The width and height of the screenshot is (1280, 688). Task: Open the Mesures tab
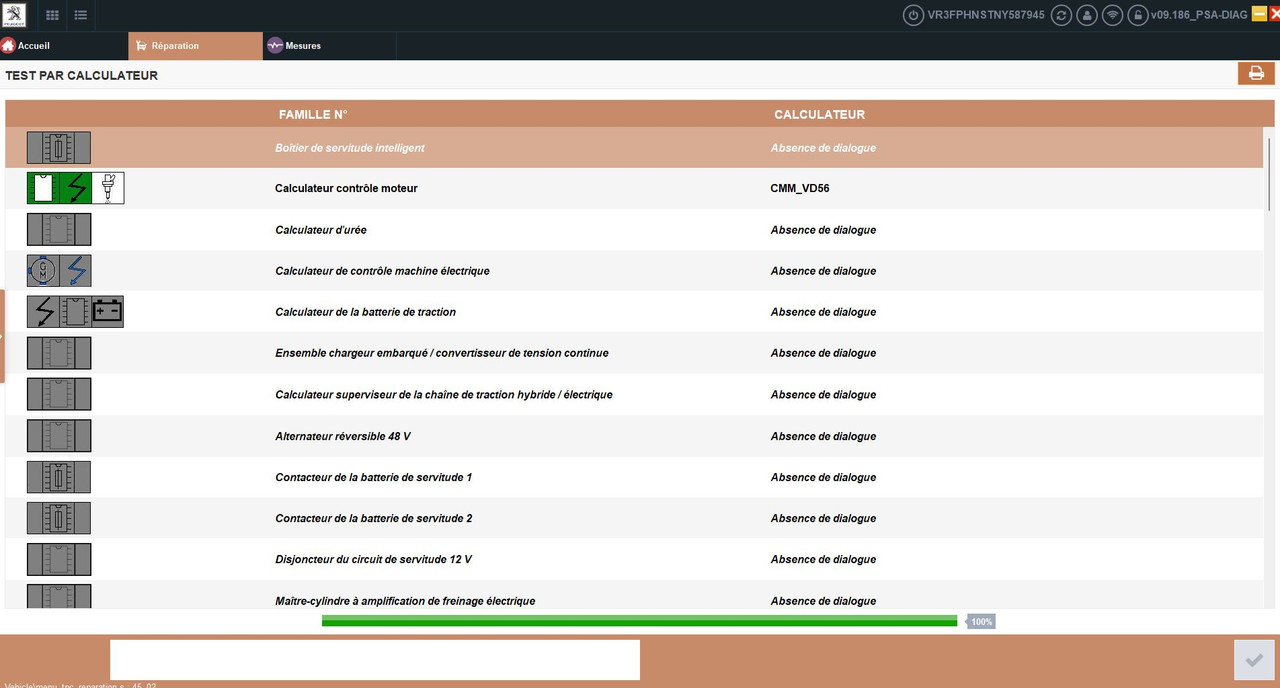[x=330, y=45]
